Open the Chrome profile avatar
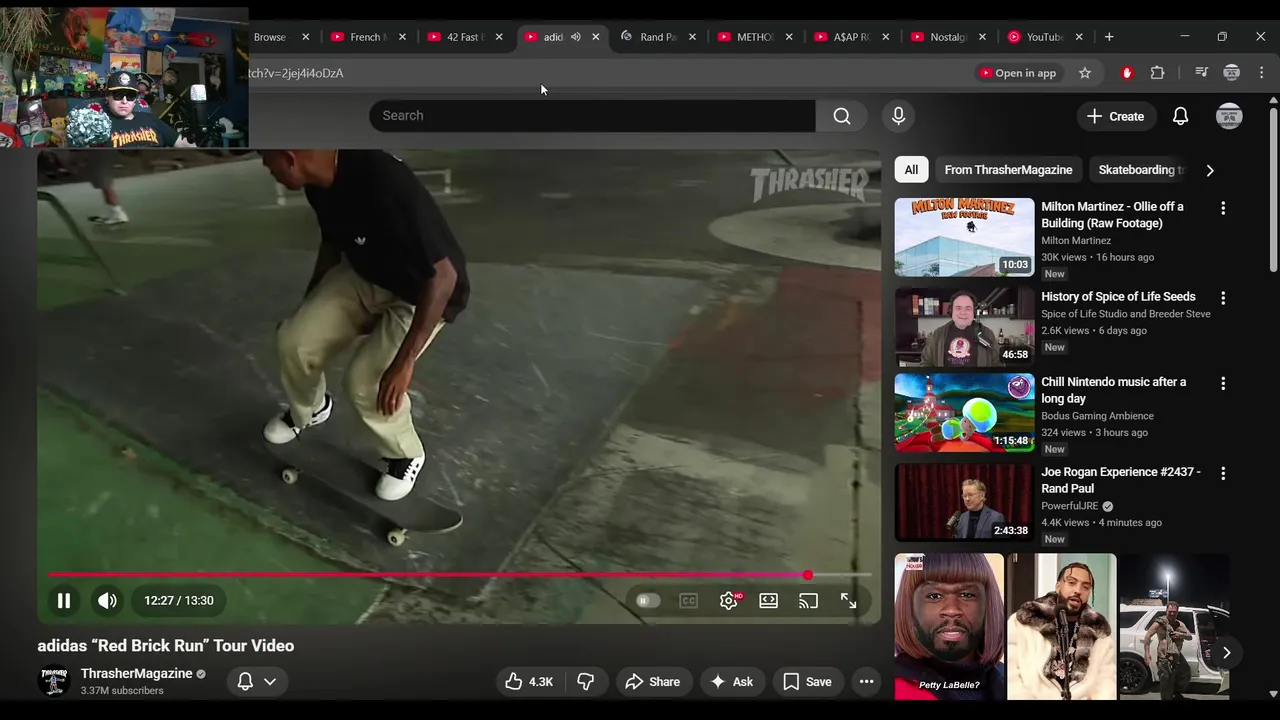 1232,73
